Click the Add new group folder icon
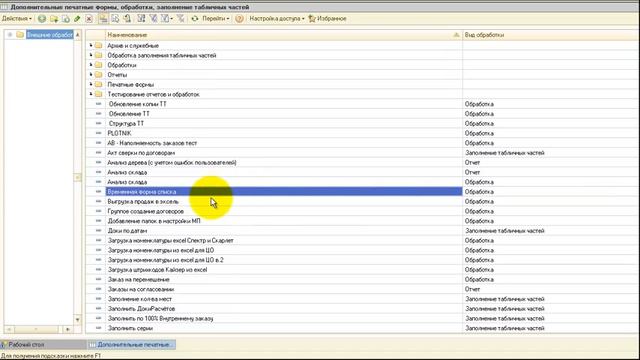 [x=54, y=19]
